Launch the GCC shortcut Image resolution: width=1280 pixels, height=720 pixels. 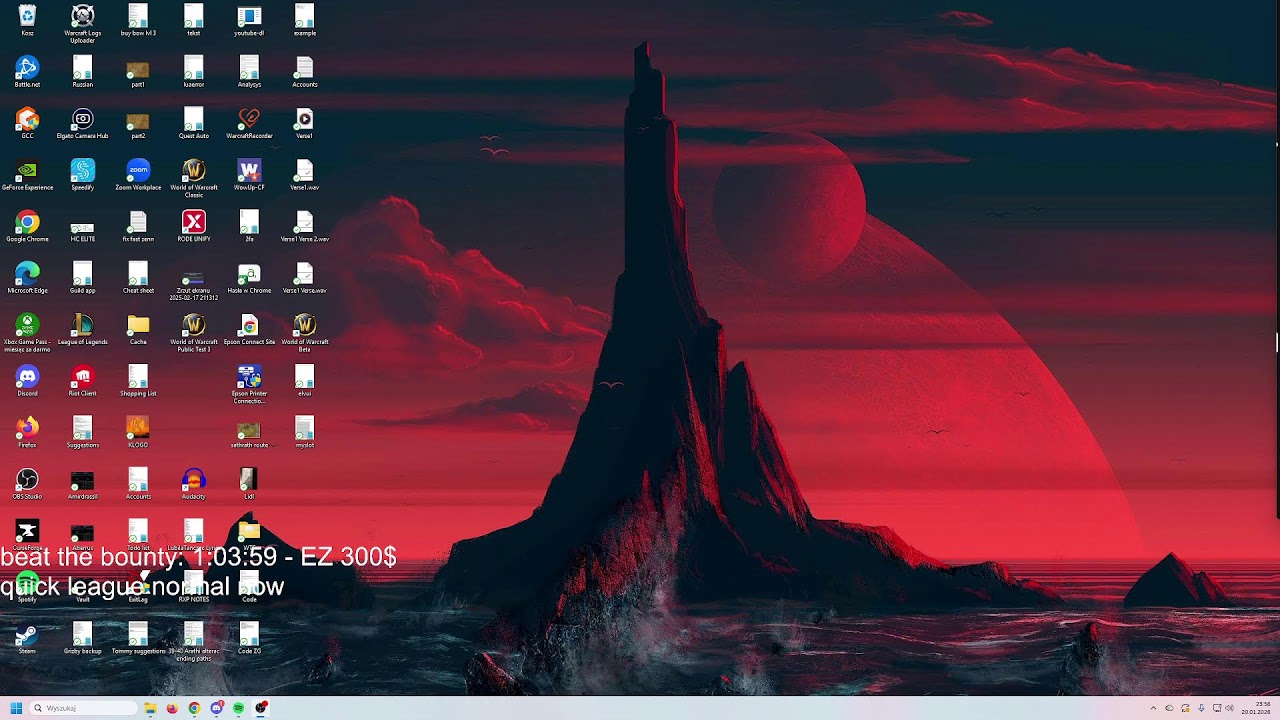(27, 123)
